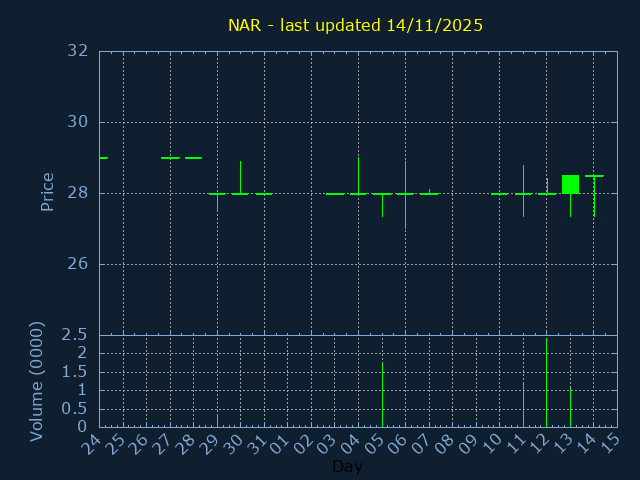Viewport: 640px width, 480px height.
Task: Click the large green candle body on day 13
Action: tap(570, 184)
